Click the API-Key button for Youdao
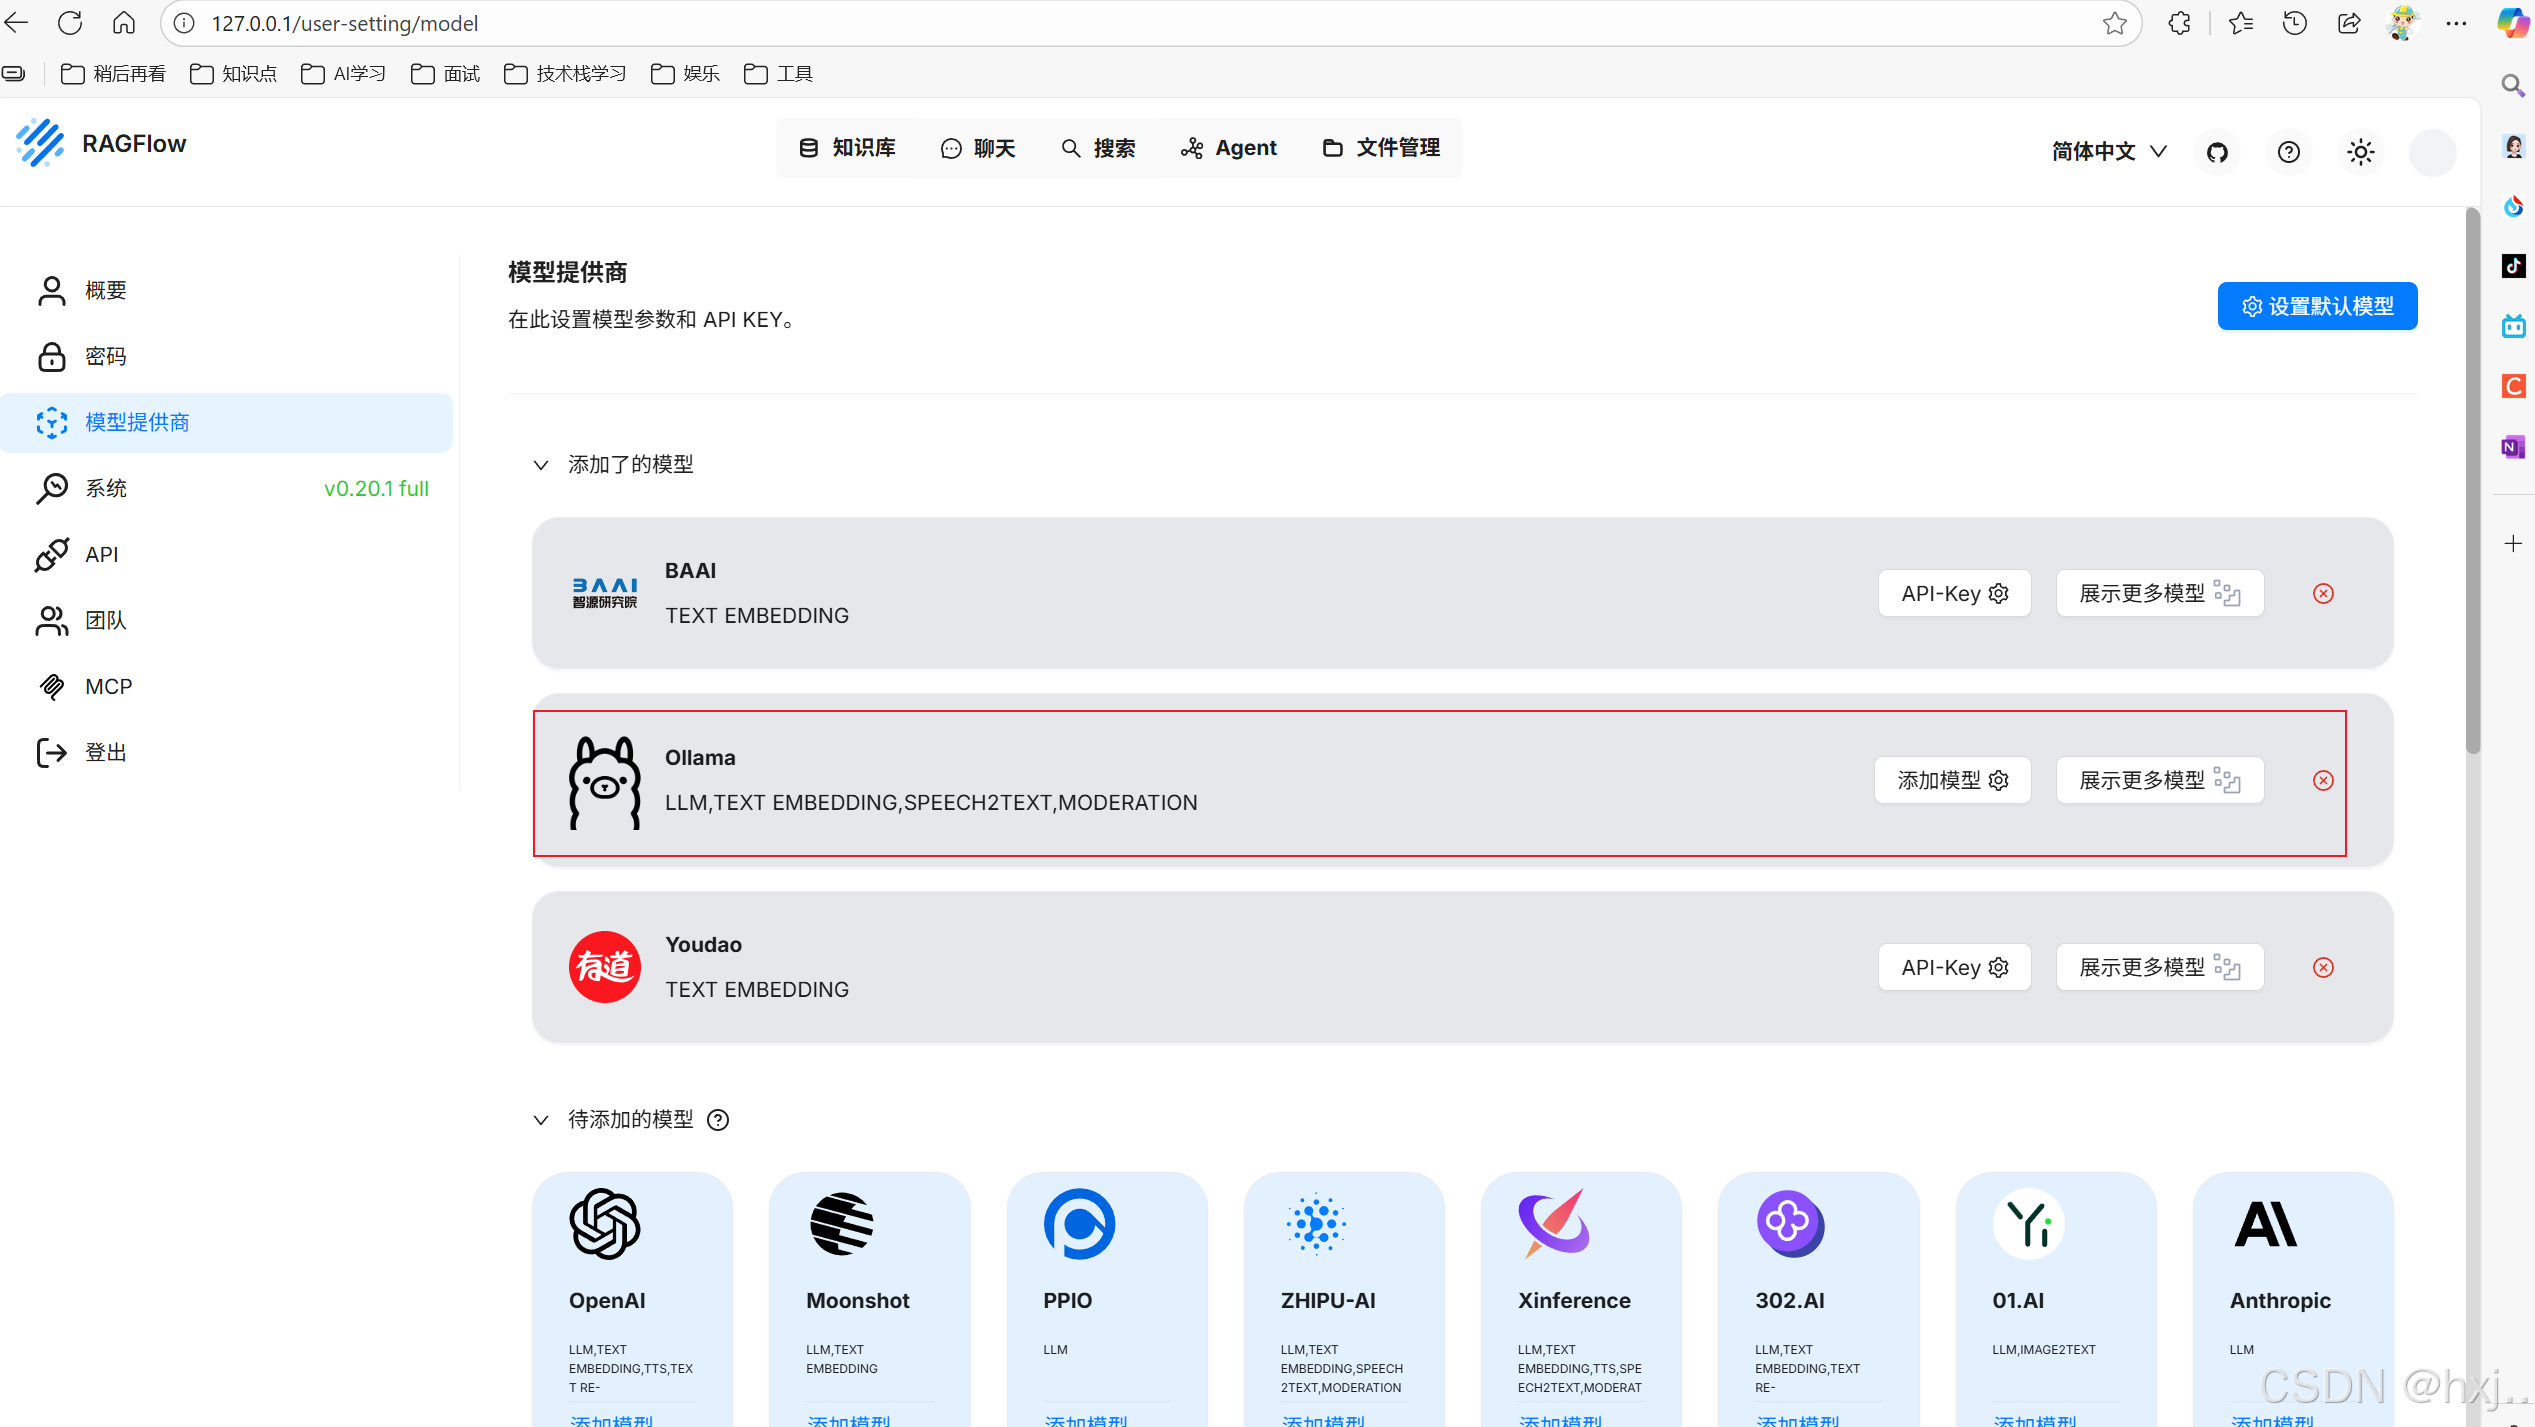 tap(1954, 967)
